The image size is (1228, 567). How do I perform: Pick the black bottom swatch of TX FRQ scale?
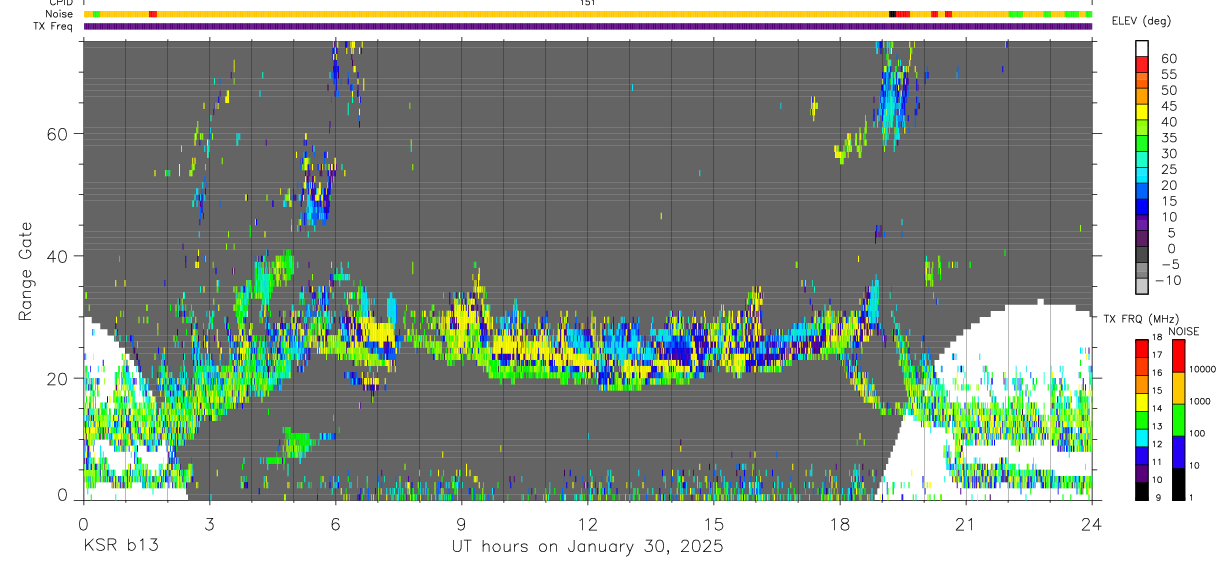pyautogui.click(x=1142, y=490)
